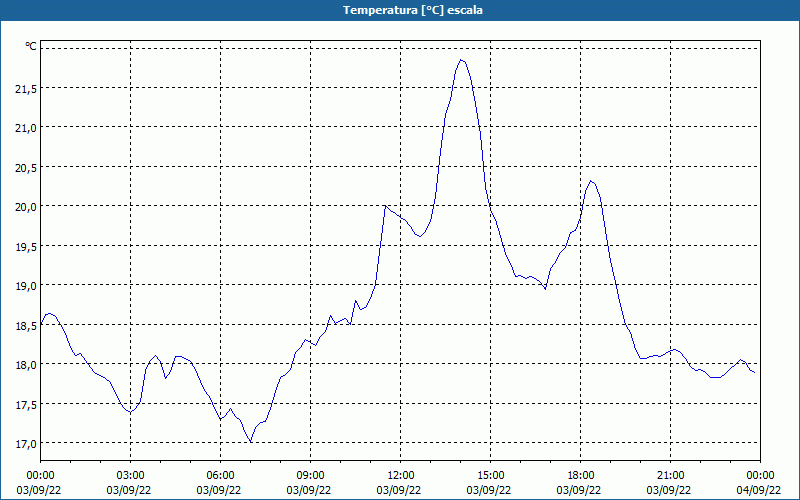Click the curve minimum near 07:00
The width and height of the screenshot is (800, 500).
click(x=251, y=441)
